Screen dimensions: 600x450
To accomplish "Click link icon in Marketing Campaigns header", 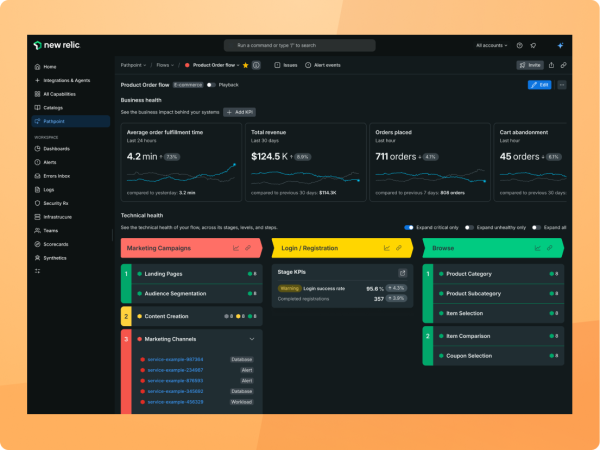I will click(x=248, y=248).
